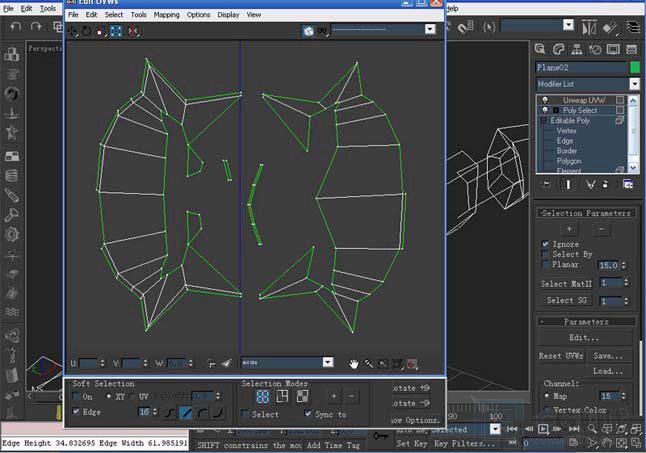Viewport: 646px width, 453px height.
Task: Select the Pan hand tool
Action: coord(354,364)
